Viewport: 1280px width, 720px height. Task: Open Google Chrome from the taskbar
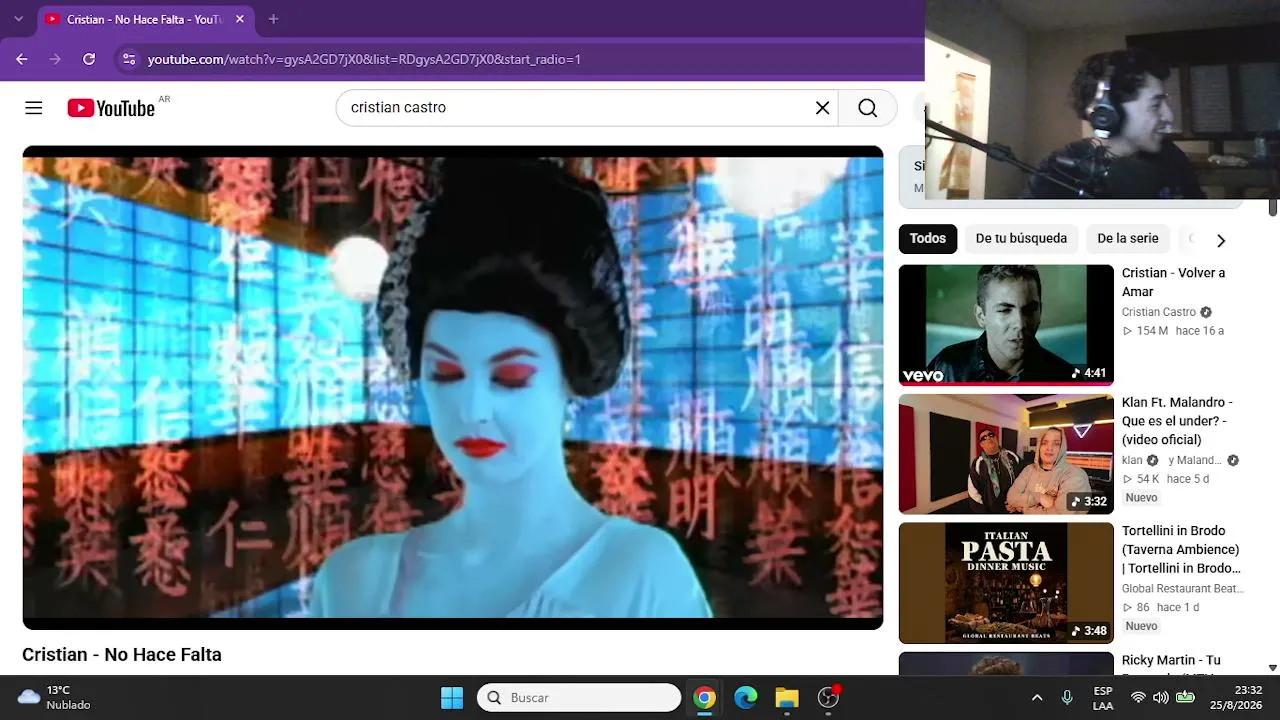coord(705,698)
